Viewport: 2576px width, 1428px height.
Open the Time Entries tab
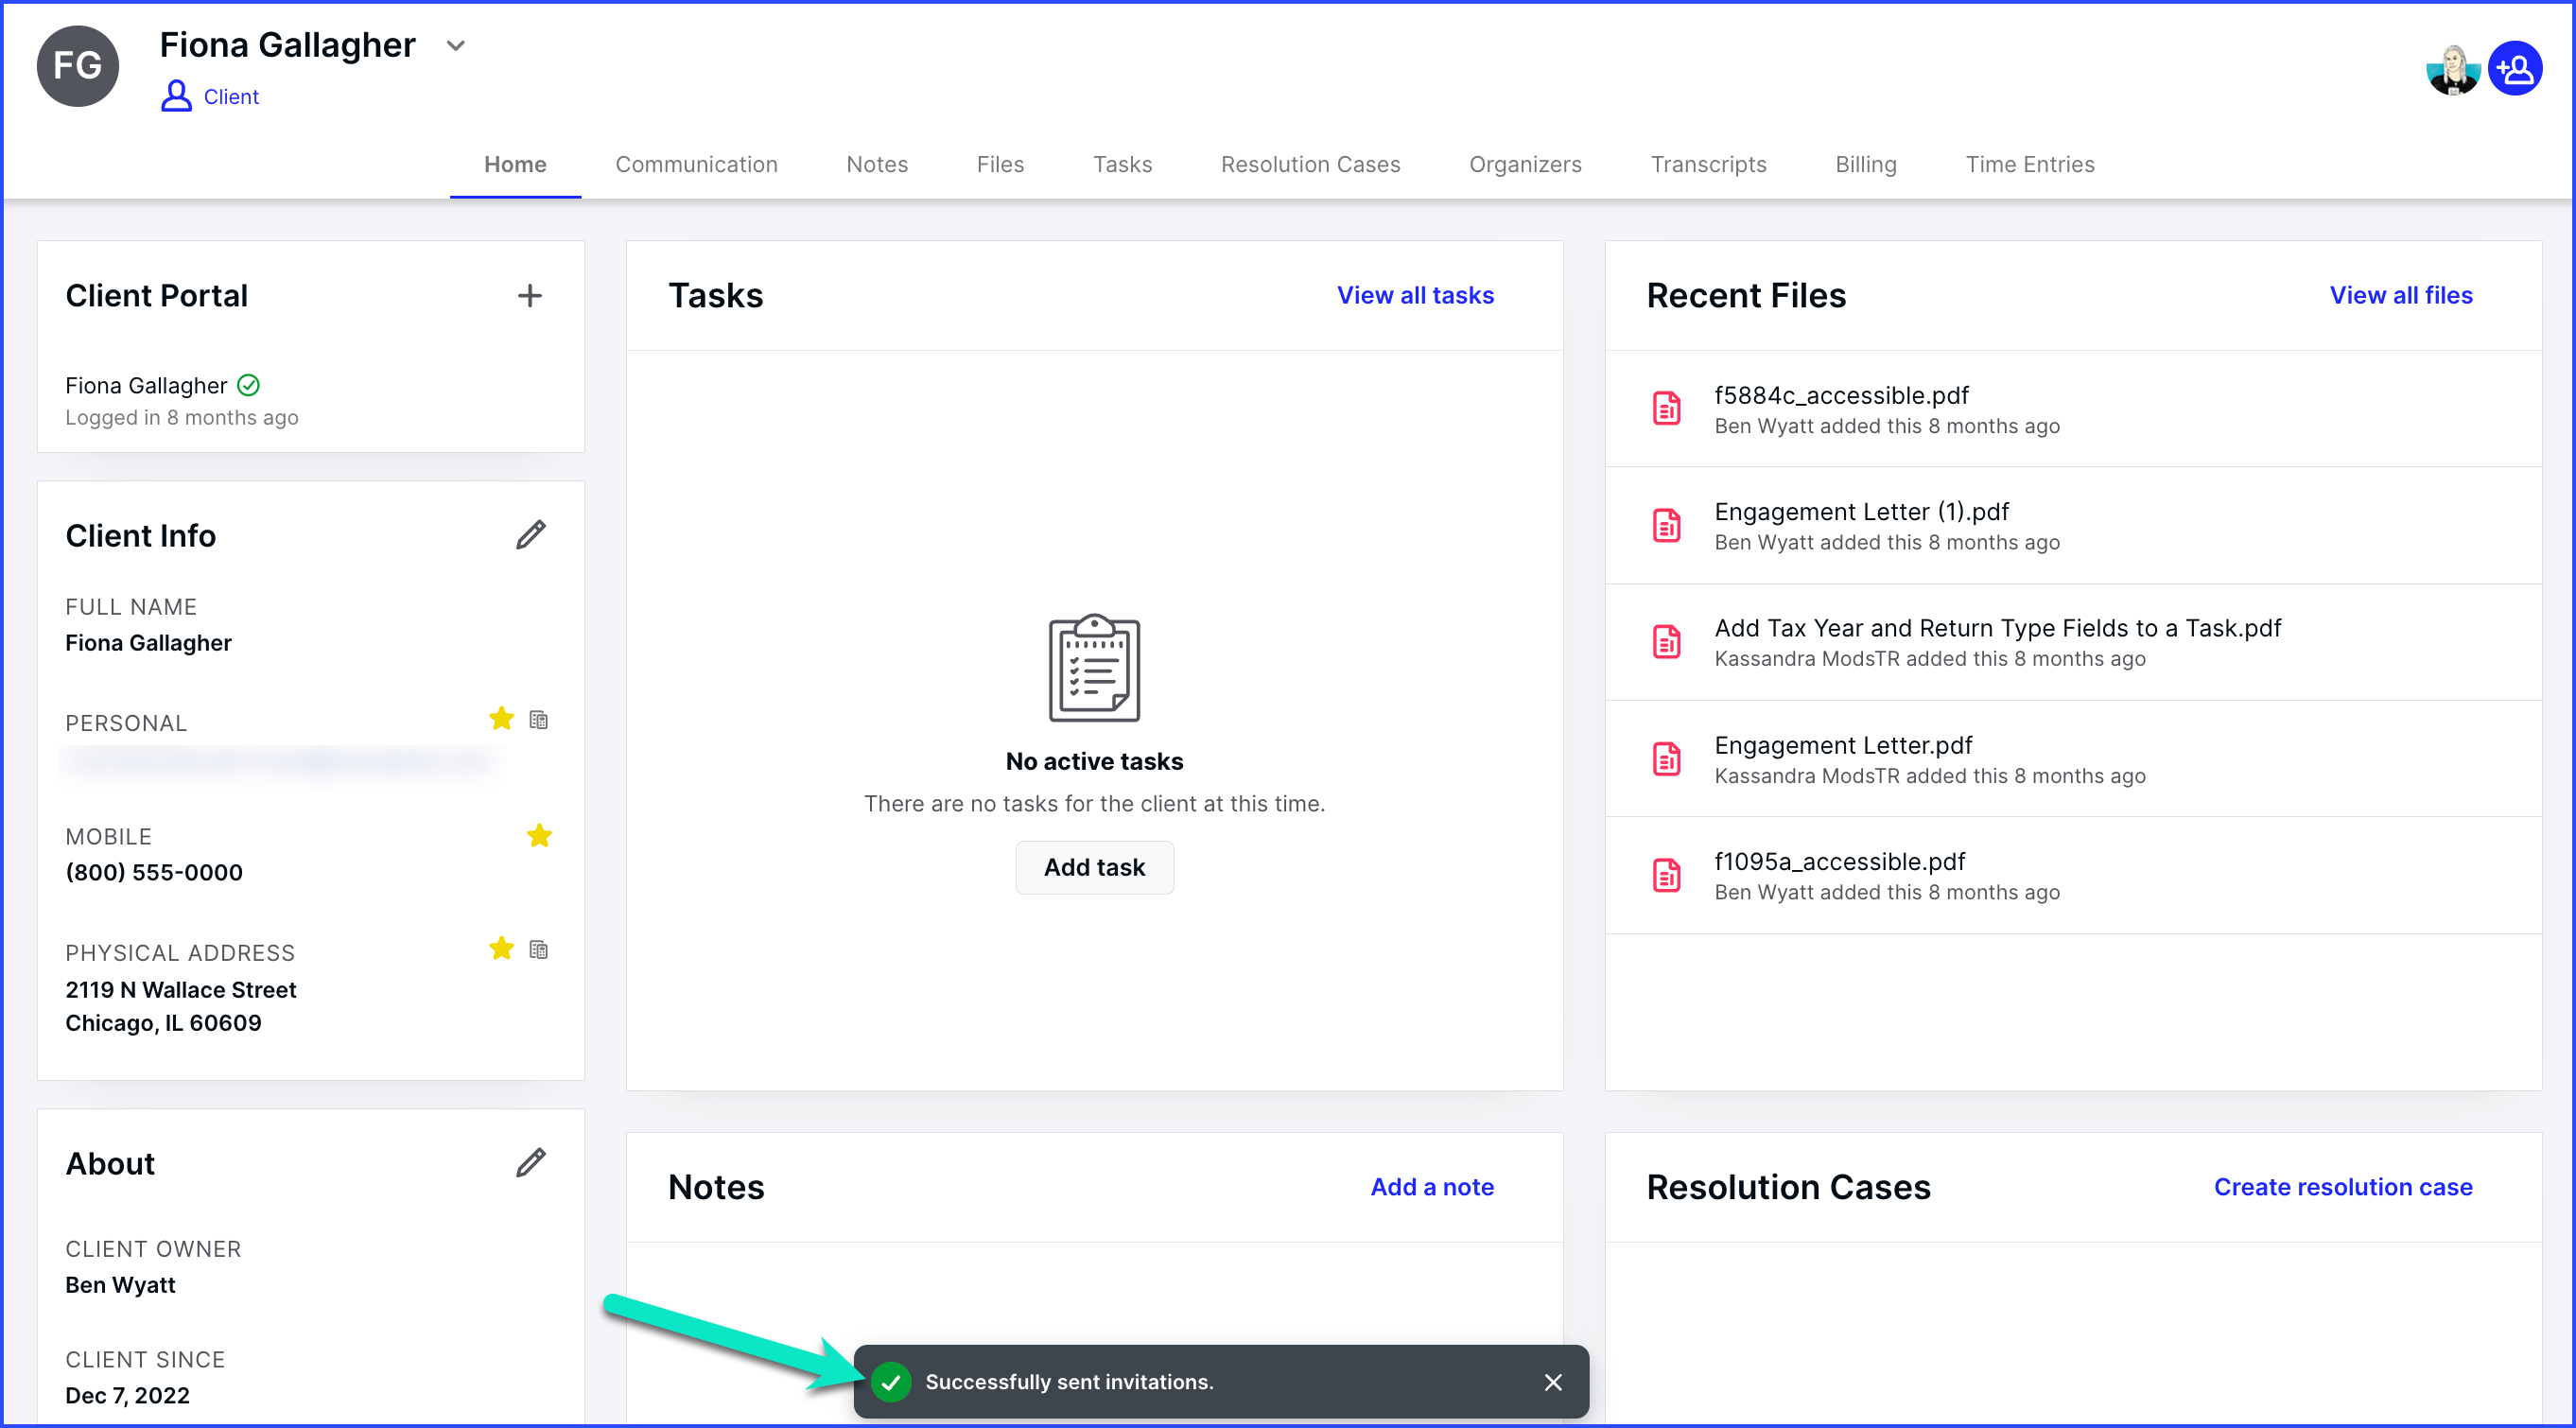tap(2029, 165)
